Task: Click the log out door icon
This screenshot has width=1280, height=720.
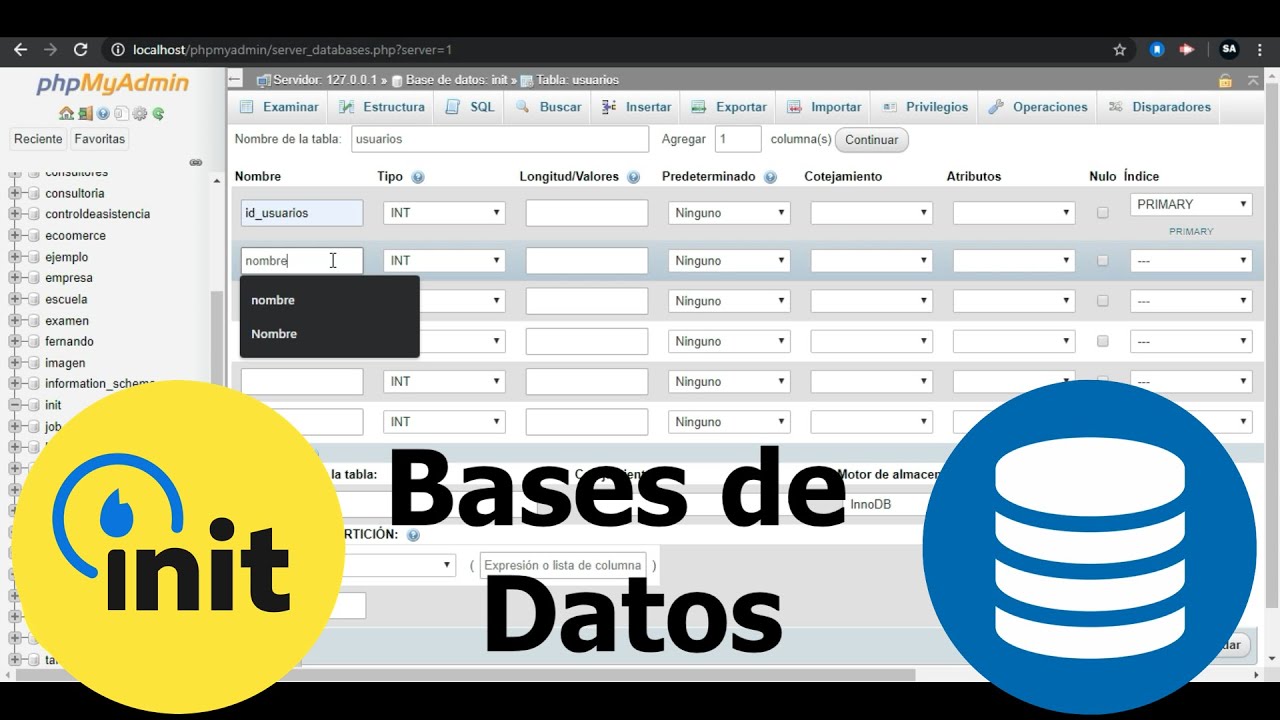Action: pyautogui.click(x=85, y=114)
